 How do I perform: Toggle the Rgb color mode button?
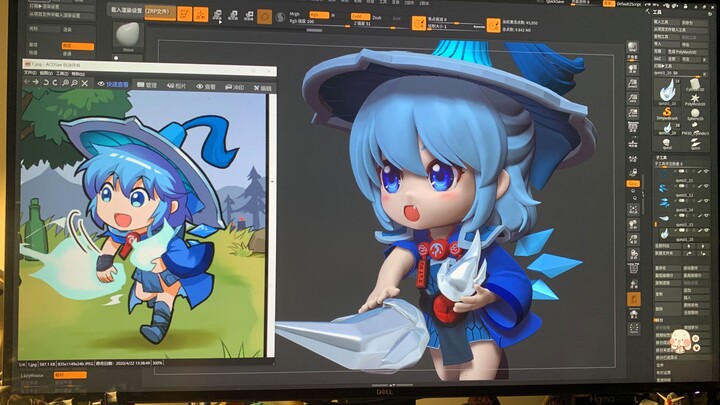[319, 15]
